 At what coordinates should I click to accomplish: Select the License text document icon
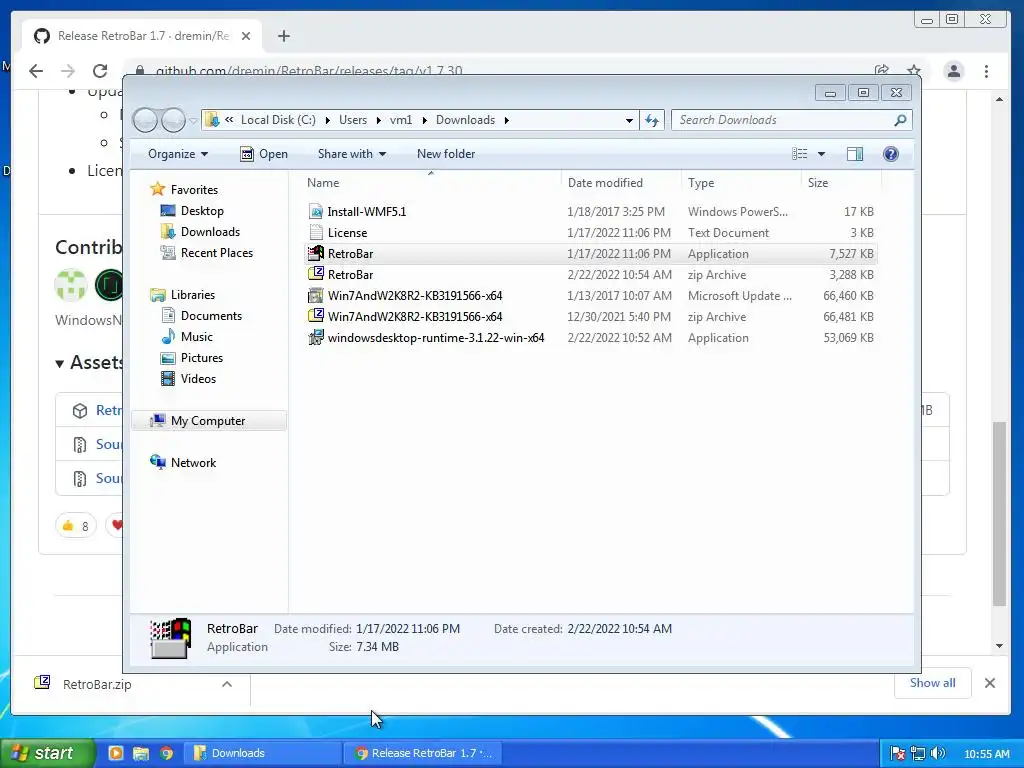(316, 232)
